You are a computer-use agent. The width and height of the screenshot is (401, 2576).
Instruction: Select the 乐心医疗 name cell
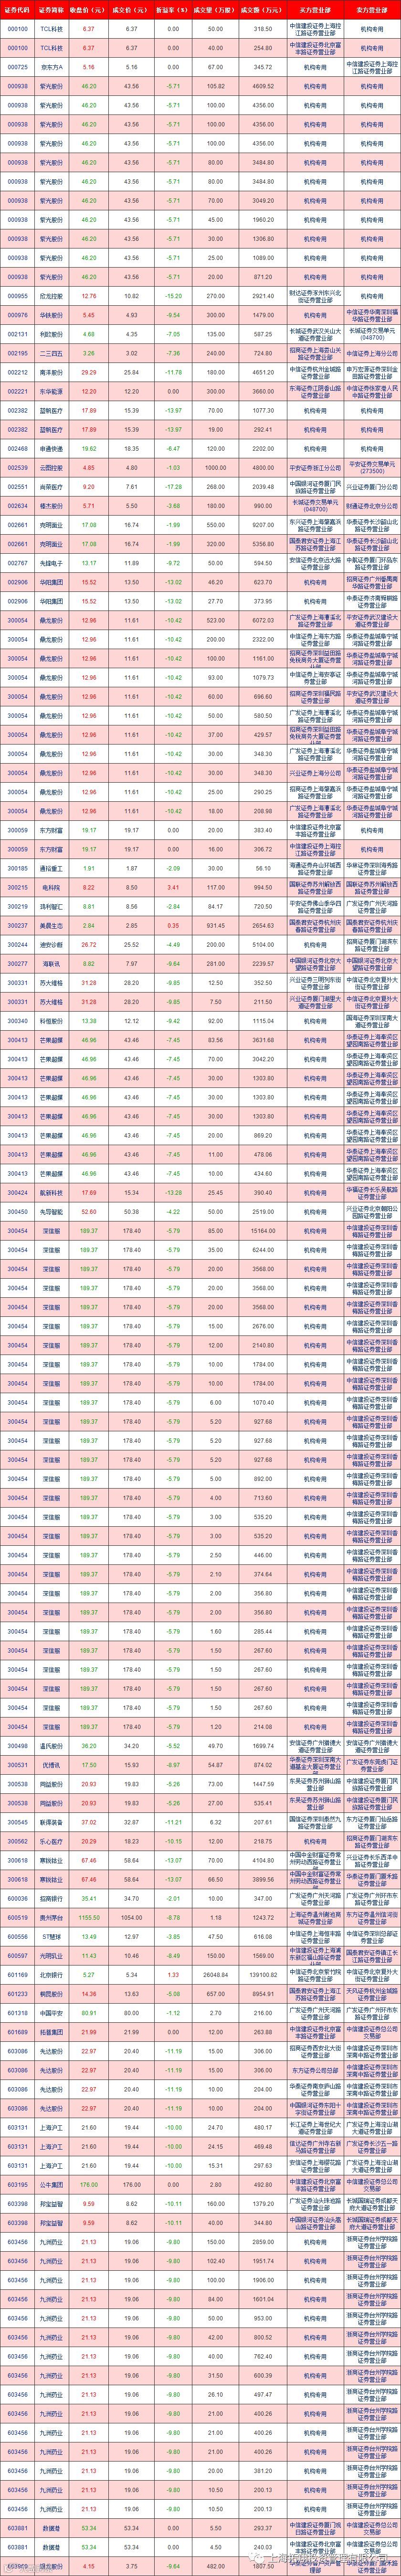pos(52,1842)
